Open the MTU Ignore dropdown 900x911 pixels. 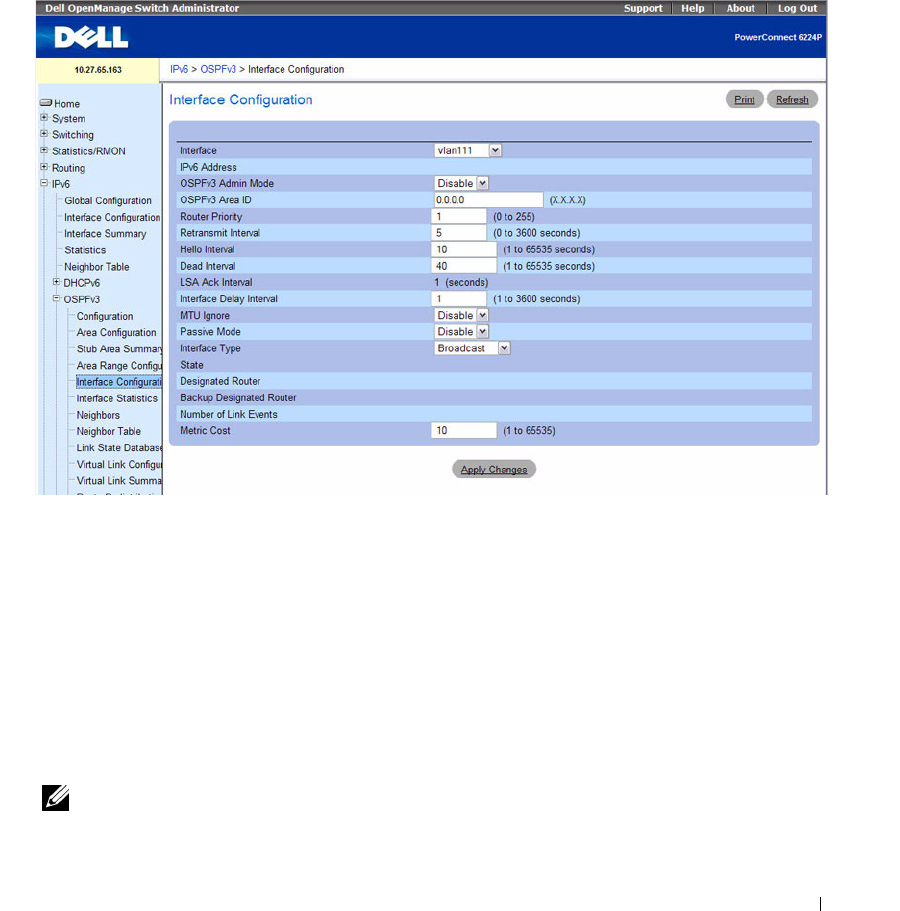(x=482, y=315)
